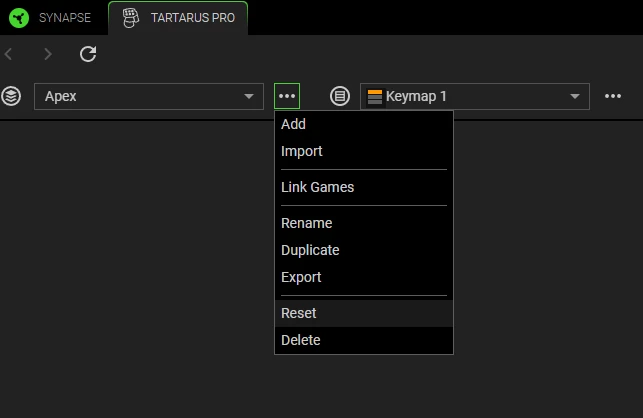
Task: Open the Synapse tab
Action: [53, 18]
